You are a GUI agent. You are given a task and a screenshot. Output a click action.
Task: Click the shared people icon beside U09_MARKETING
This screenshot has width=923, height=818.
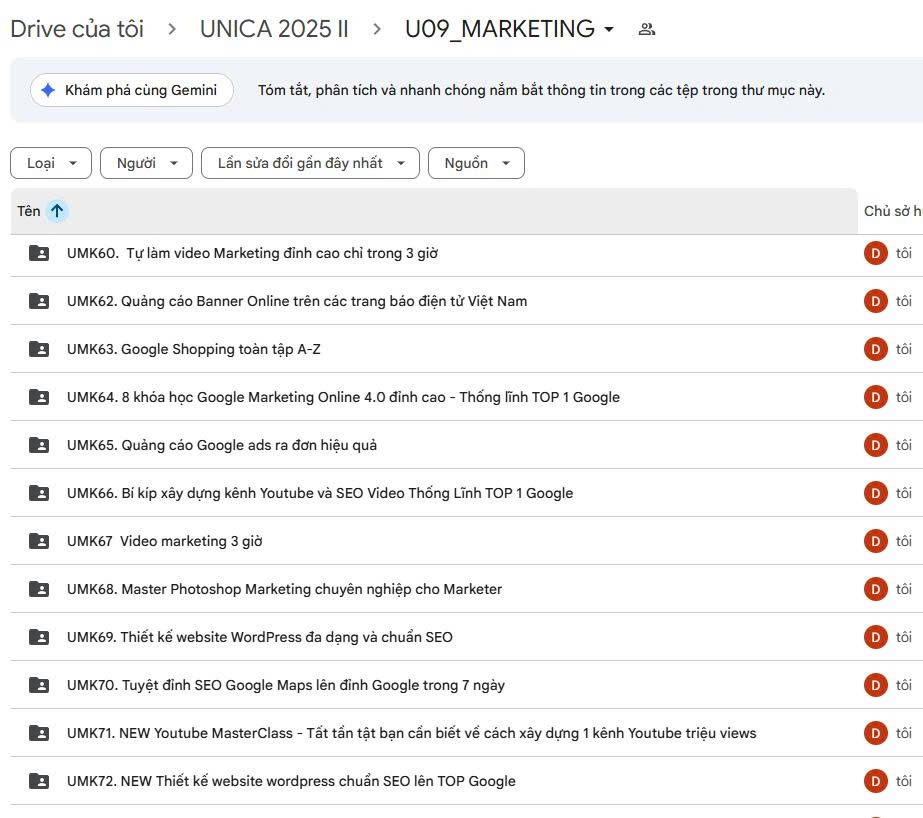click(x=647, y=29)
